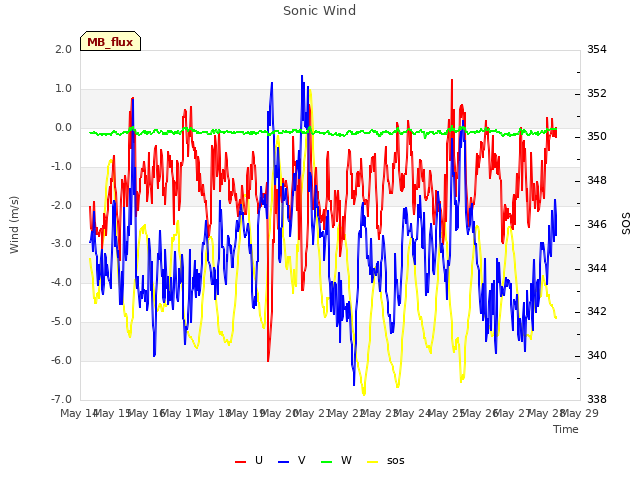
Task: Click the 348 right axis tick label
Action: [597, 180]
